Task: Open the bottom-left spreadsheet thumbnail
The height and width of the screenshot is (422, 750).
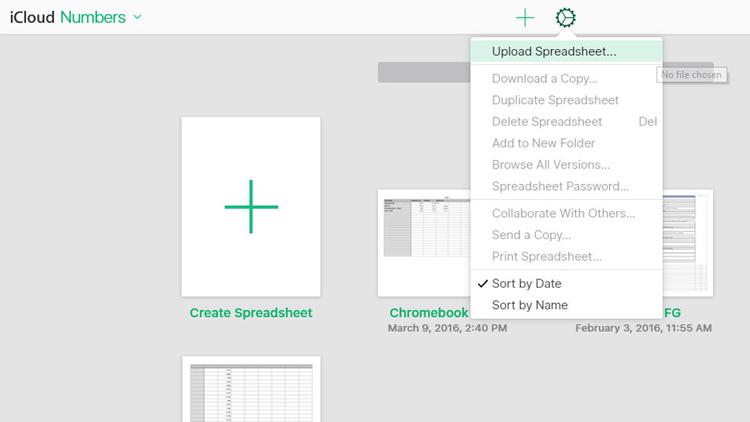Action: [x=251, y=390]
